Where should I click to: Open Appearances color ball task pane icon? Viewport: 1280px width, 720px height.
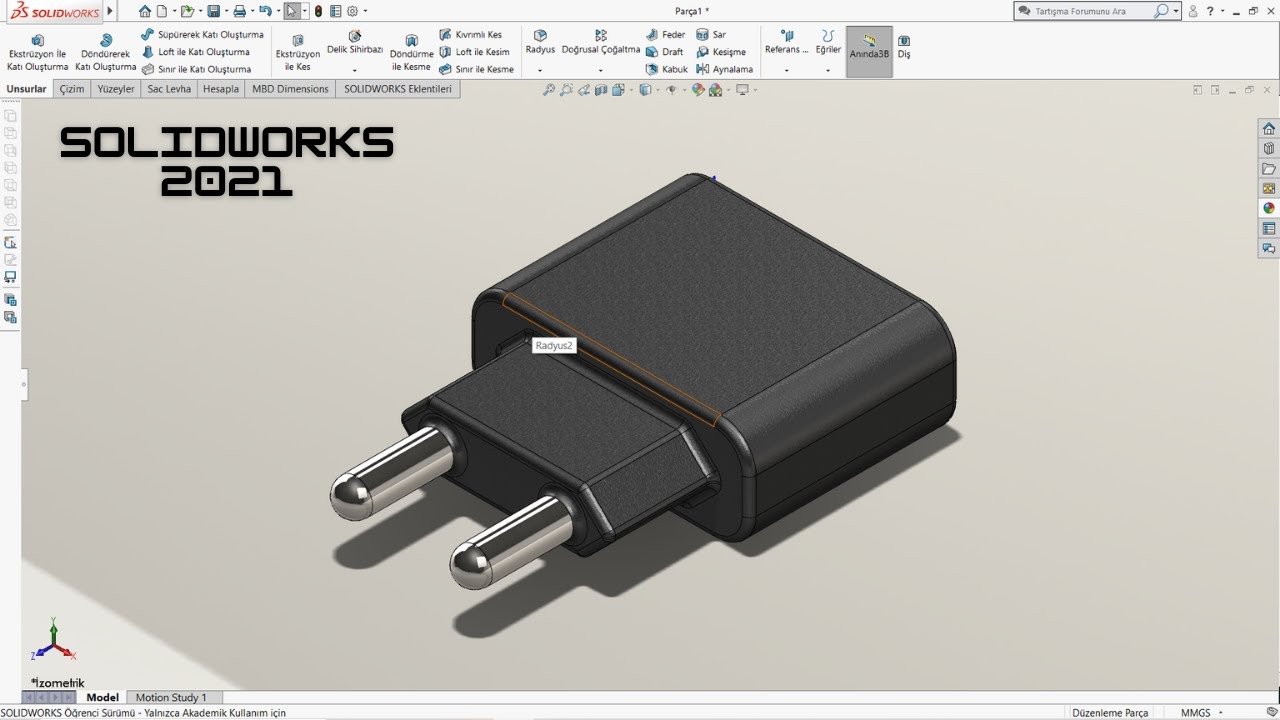click(x=1269, y=208)
